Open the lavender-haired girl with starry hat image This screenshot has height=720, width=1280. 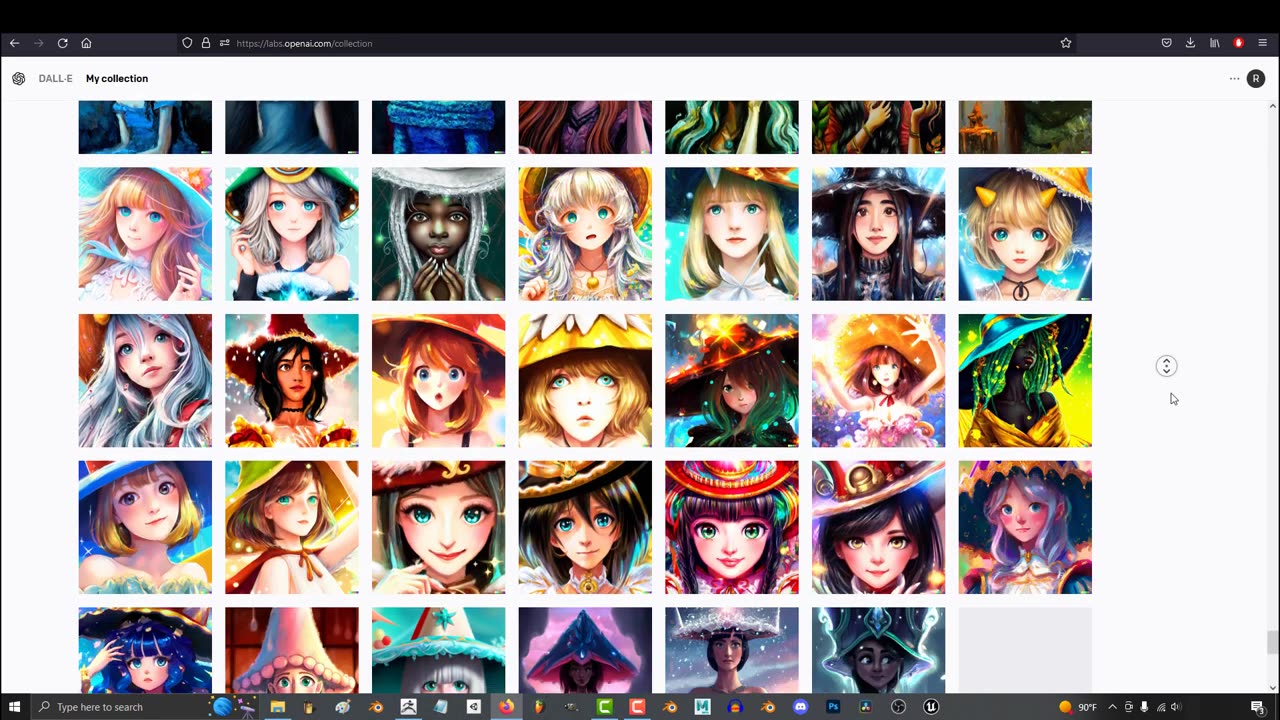coord(1025,527)
